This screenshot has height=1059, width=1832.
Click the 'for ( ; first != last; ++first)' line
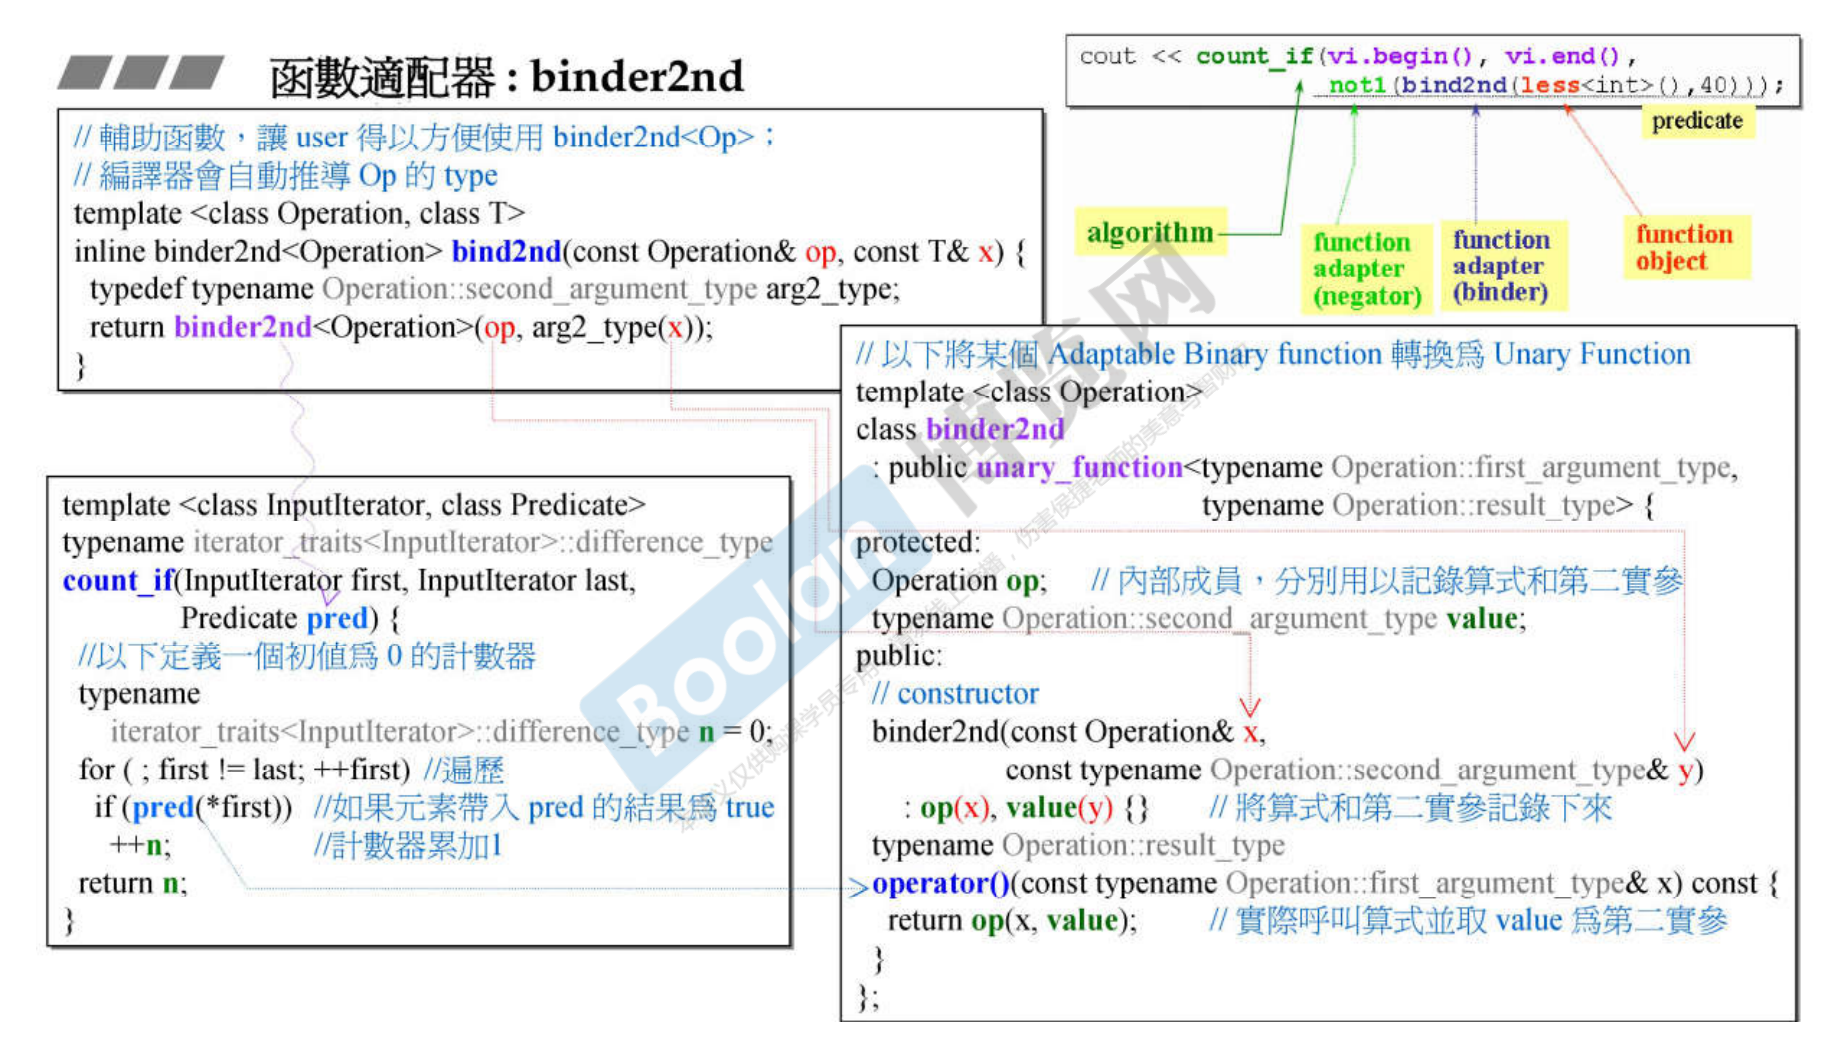[x=245, y=769]
